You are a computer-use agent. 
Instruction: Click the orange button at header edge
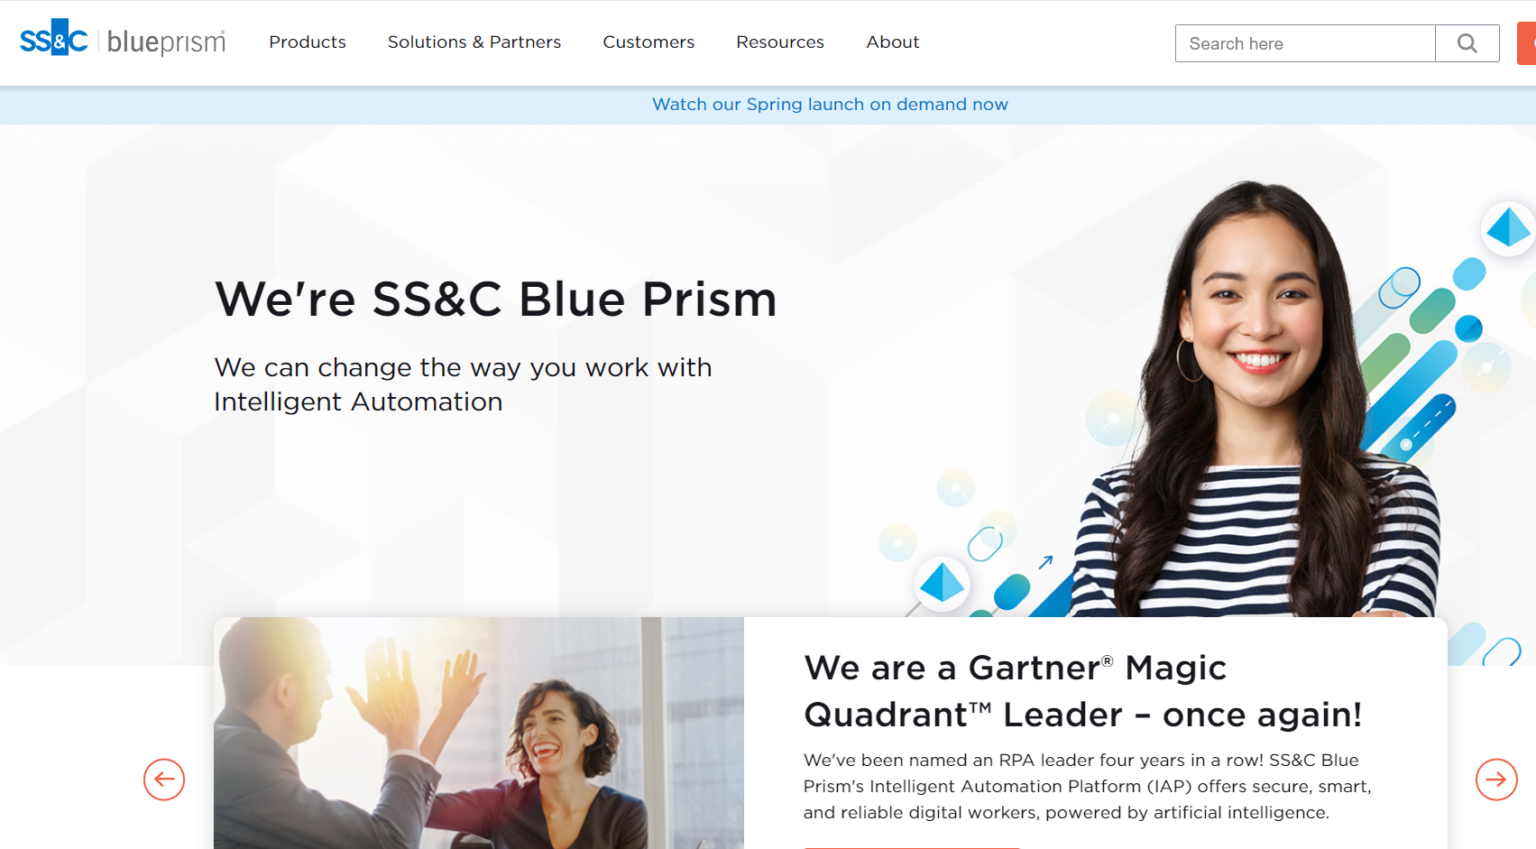tap(1527, 43)
